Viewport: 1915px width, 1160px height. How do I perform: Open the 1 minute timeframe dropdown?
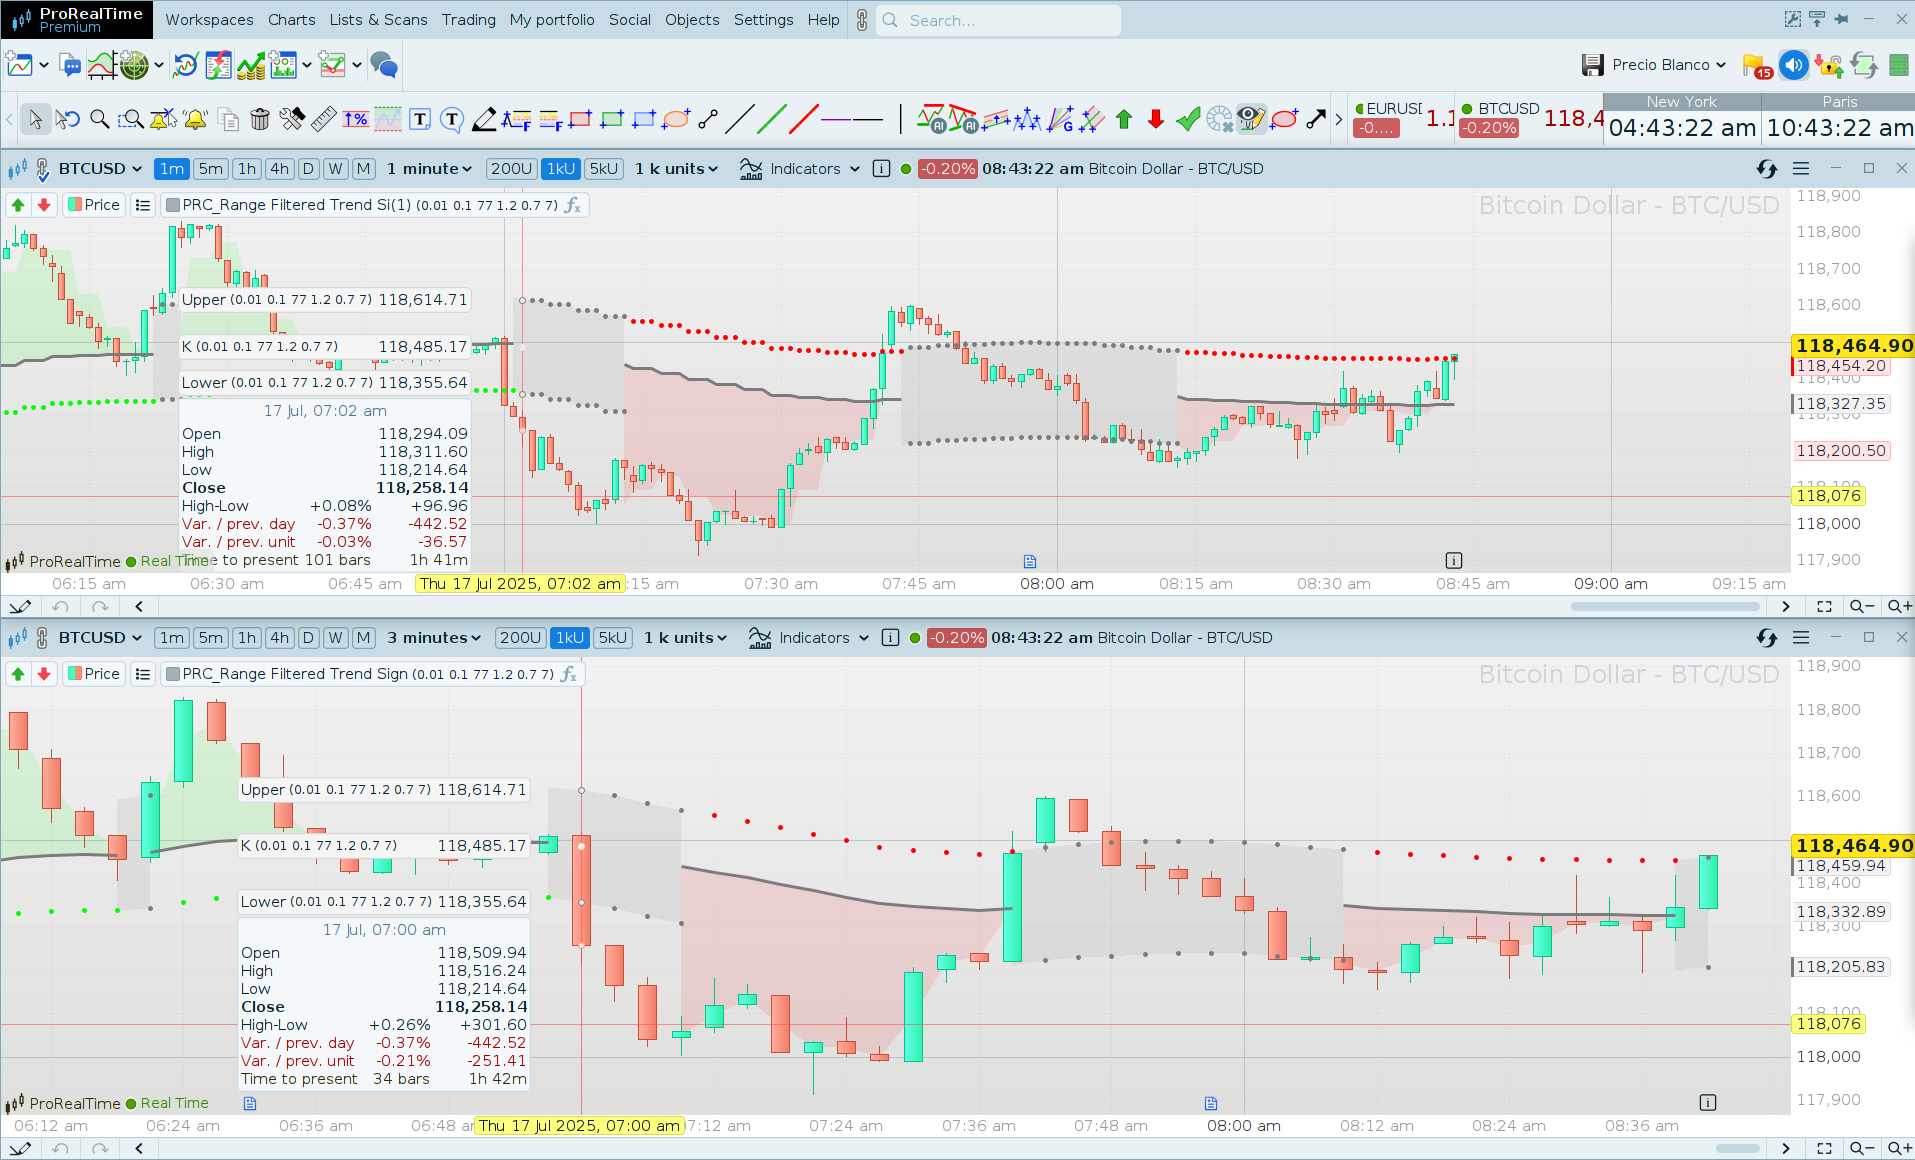coord(429,169)
